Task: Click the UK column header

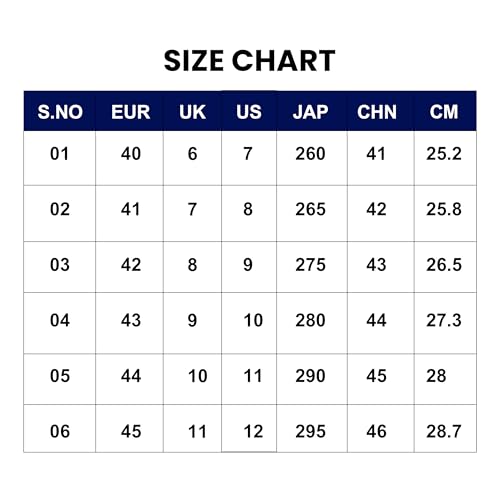Action: pyautogui.click(x=192, y=112)
